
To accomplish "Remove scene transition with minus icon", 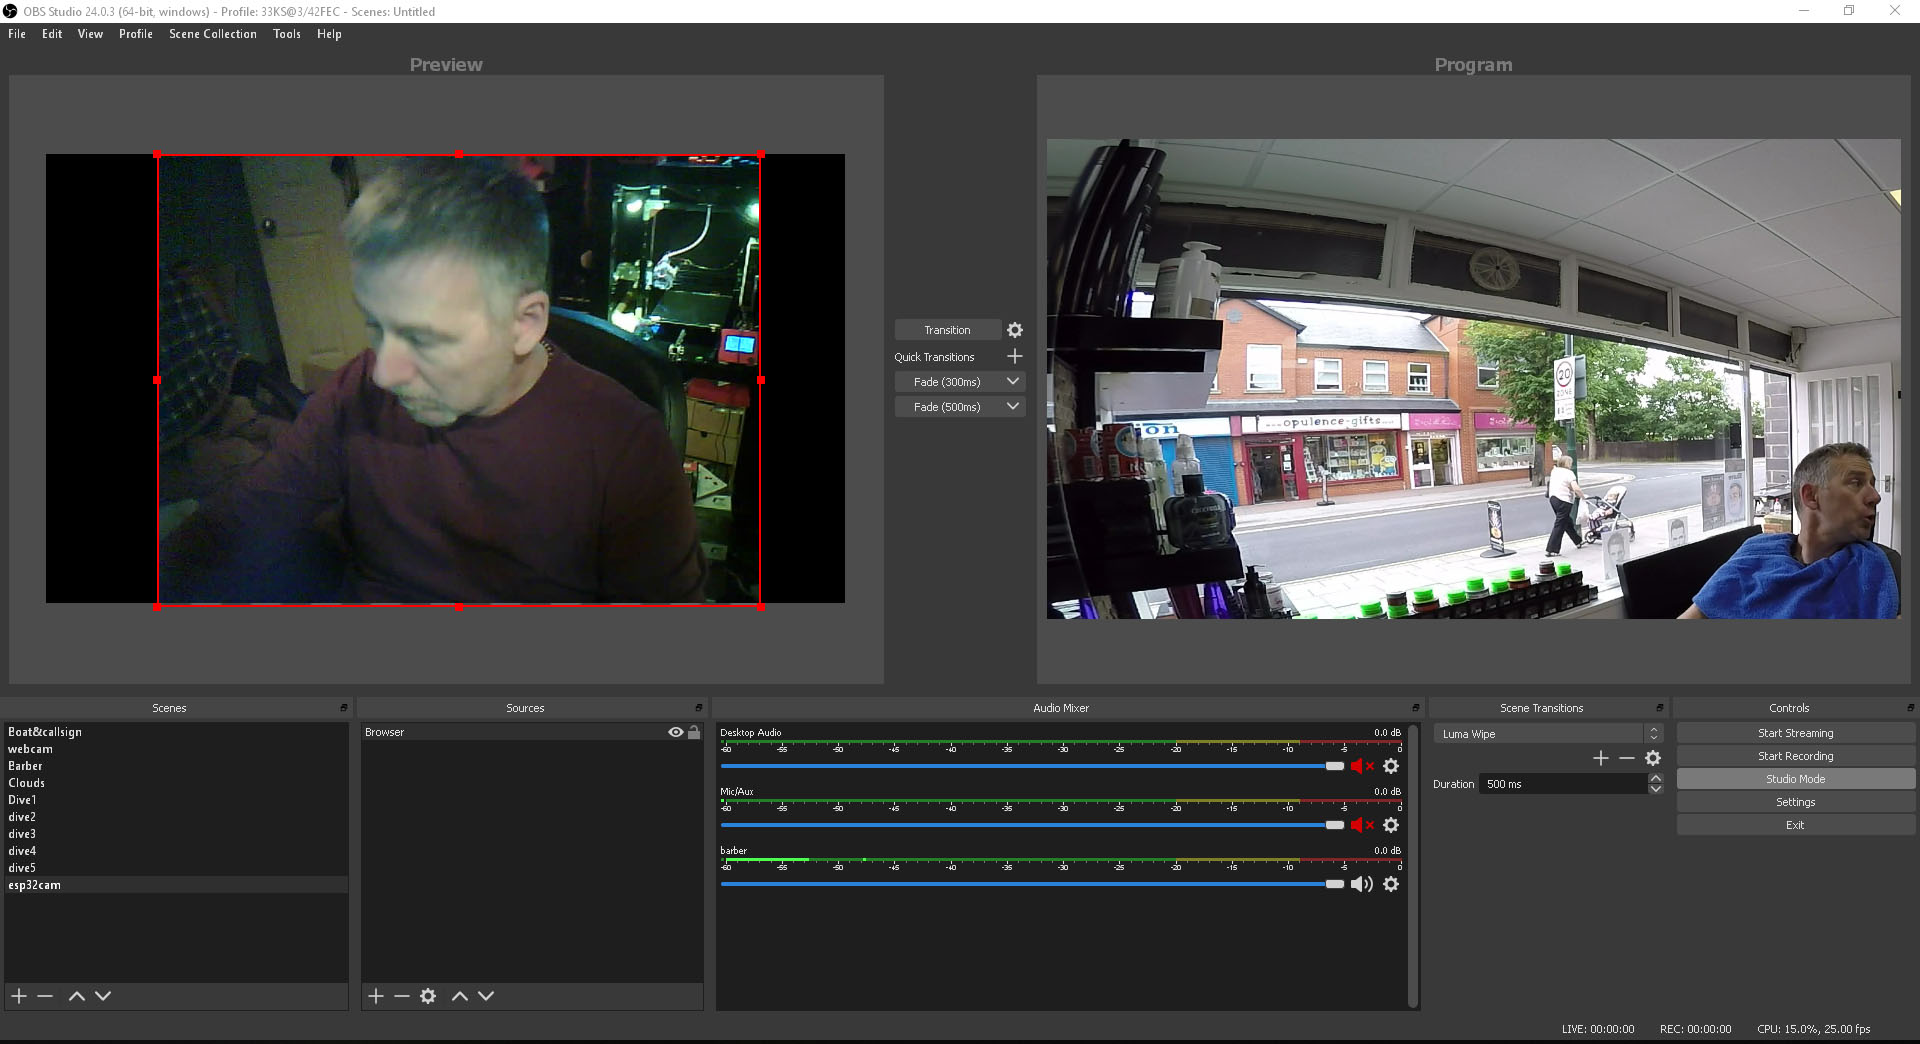I will click(x=1627, y=758).
